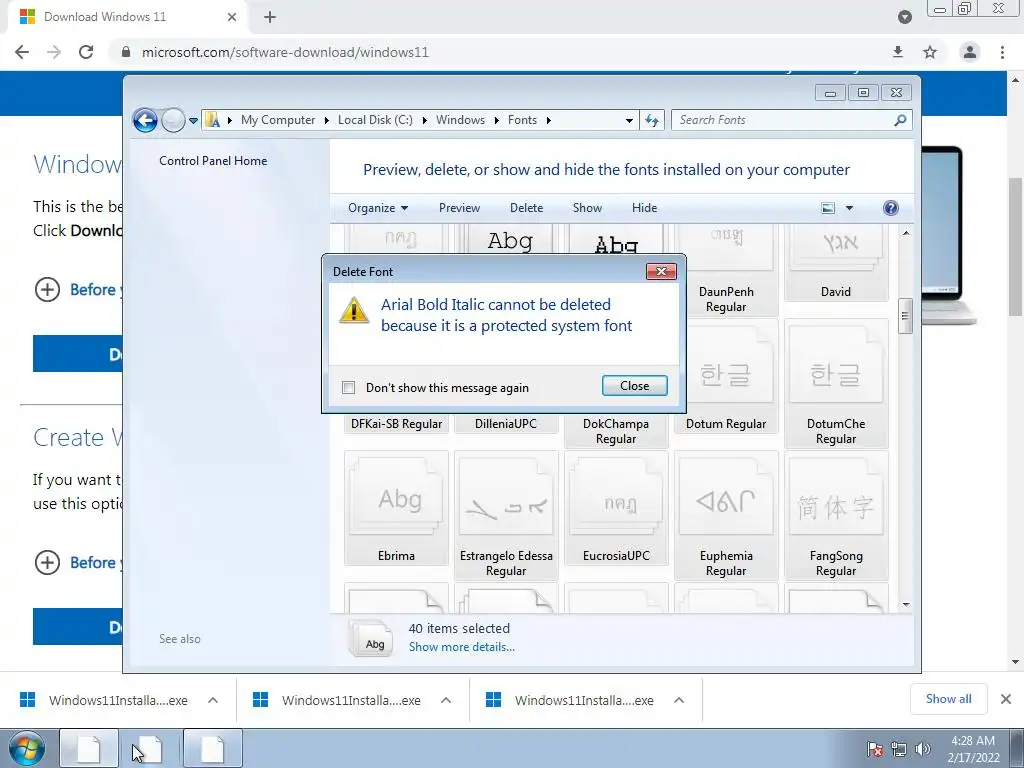Open Windows Start orb
Viewport: 1024px width, 768px height.
[27, 748]
